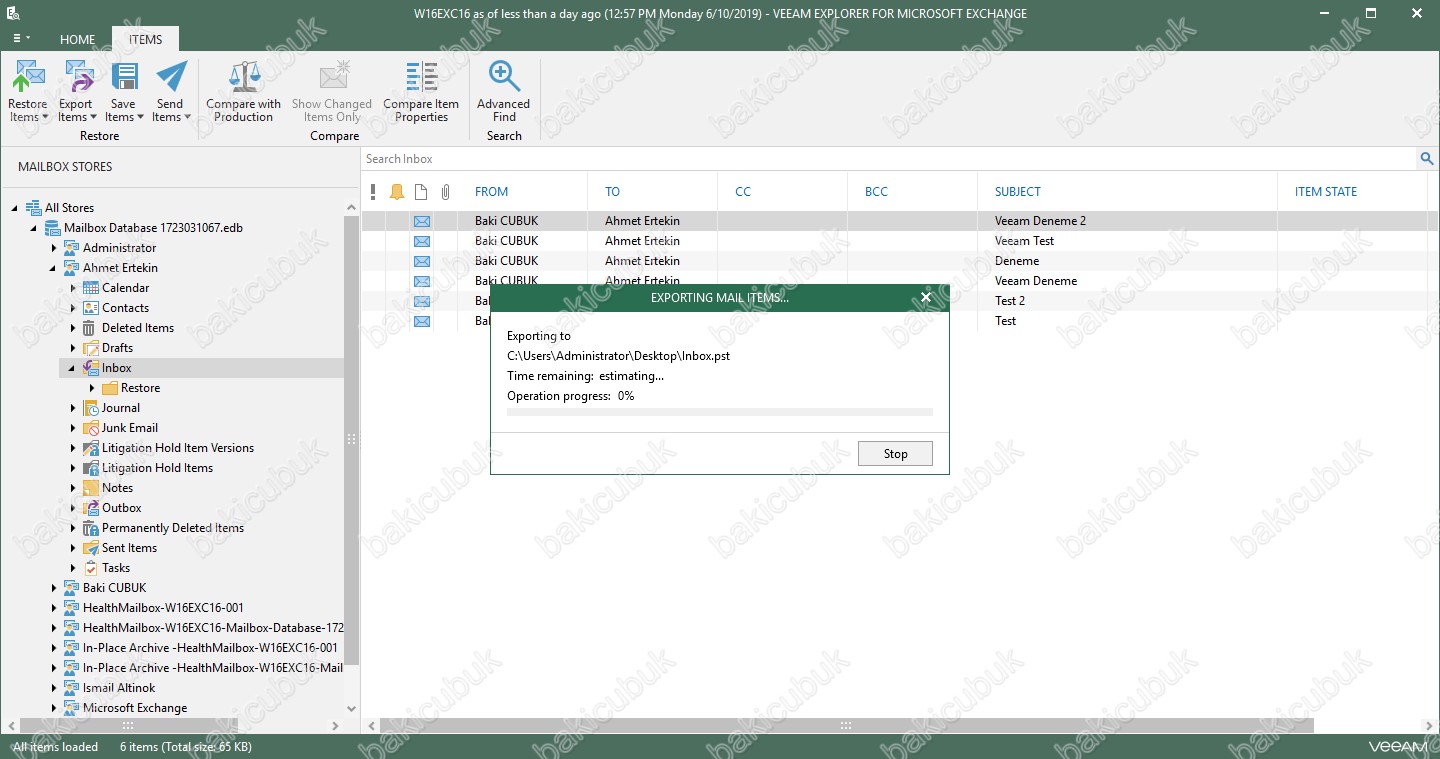Open the Advanced Find search tool
Screen dimensions: 1440x759
(504, 91)
